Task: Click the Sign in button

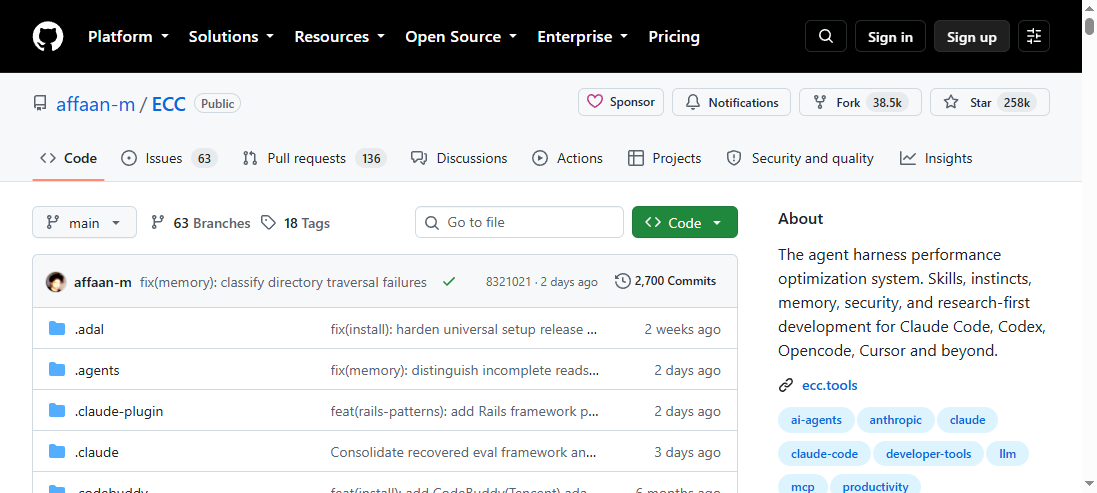Action: point(890,36)
